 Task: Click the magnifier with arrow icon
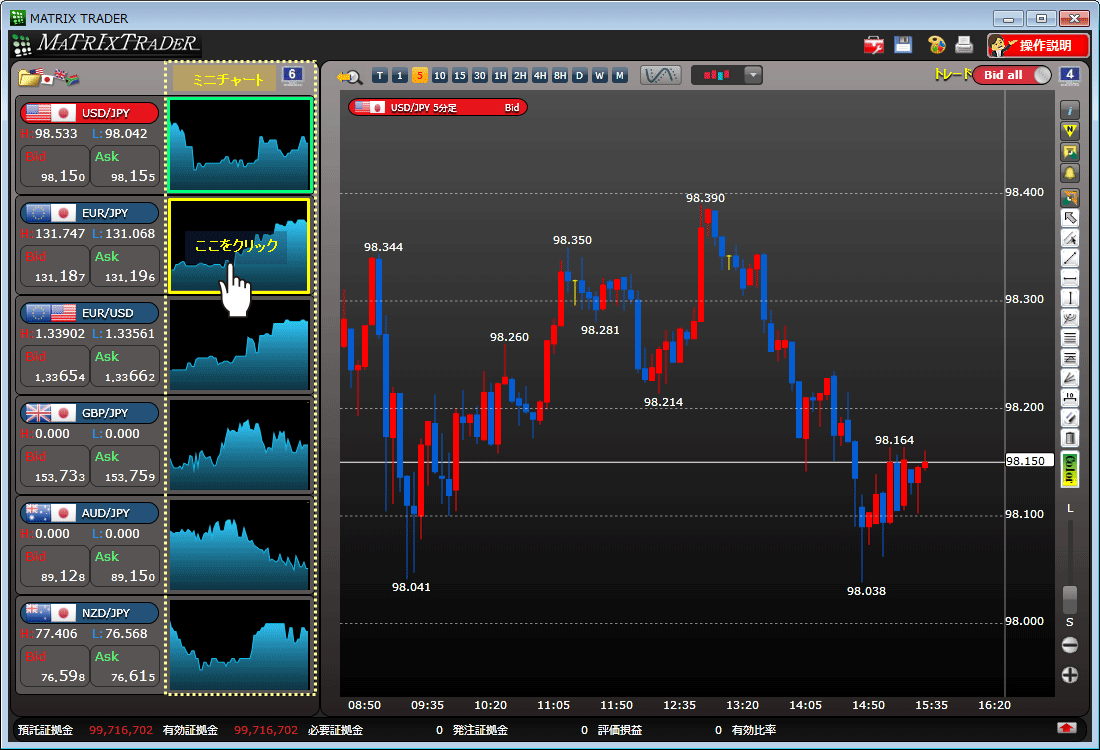[x=349, y=76]
